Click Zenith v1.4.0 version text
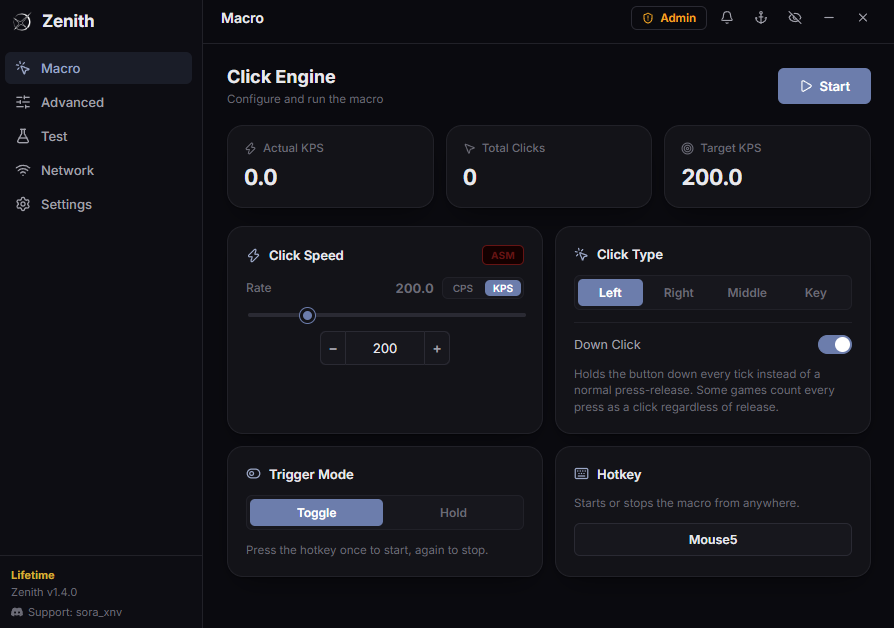This screenshot has width=894, height=628. (44, 592)
